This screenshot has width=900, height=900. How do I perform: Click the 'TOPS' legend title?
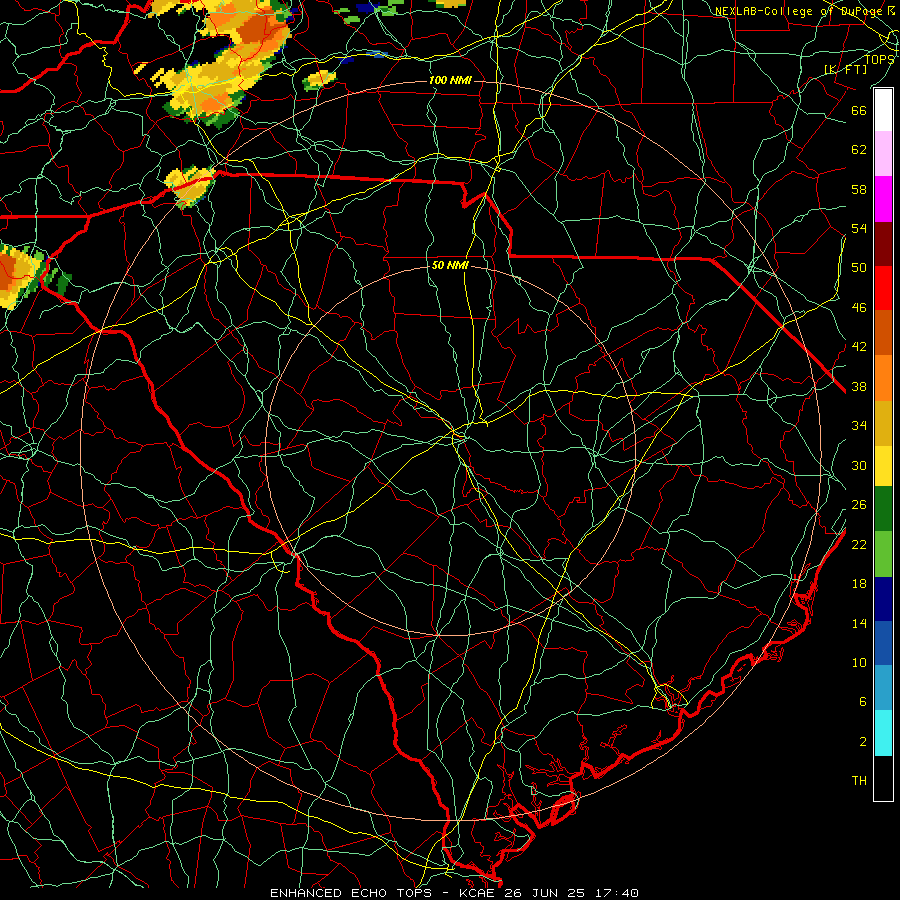(x=879, y=59)
